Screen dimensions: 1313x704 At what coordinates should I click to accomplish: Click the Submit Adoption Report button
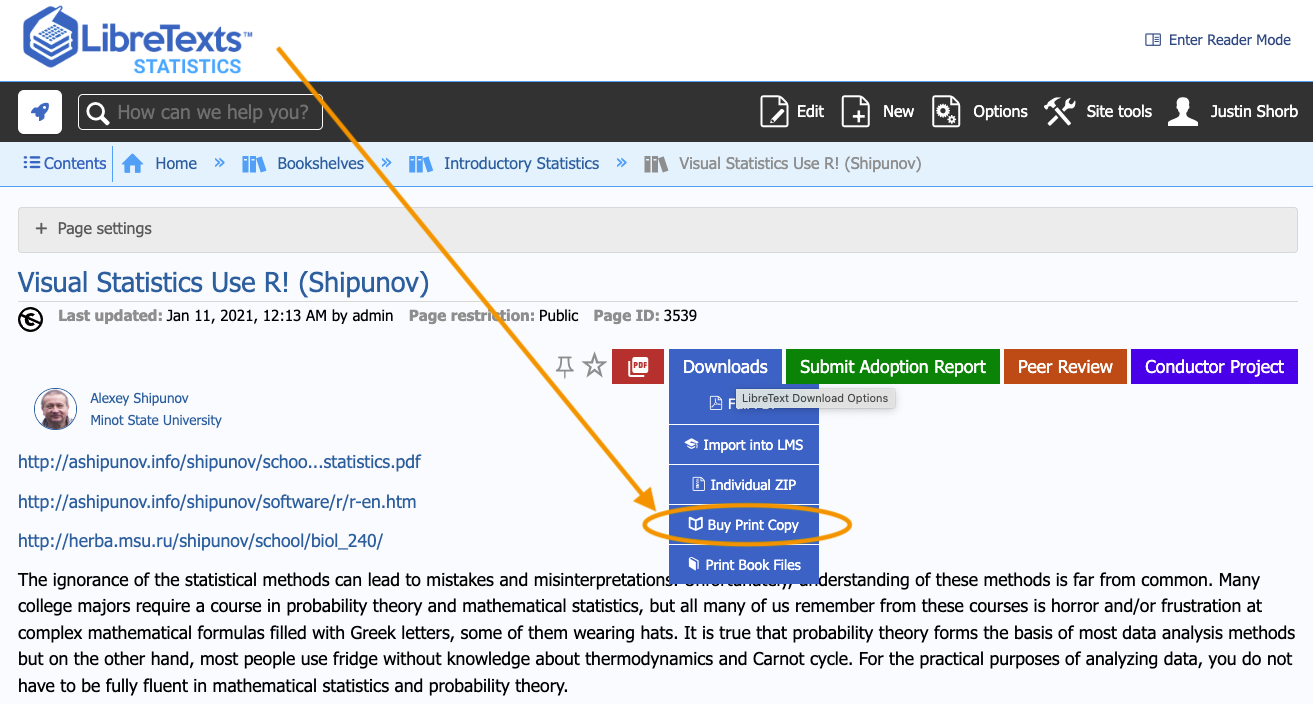(x=892, y=367)
